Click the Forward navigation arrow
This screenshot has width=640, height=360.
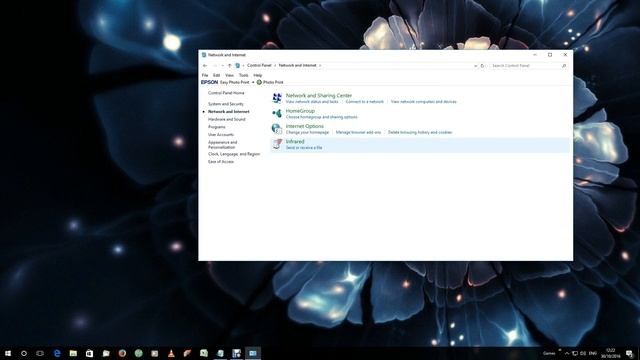(x=215, y=65)
